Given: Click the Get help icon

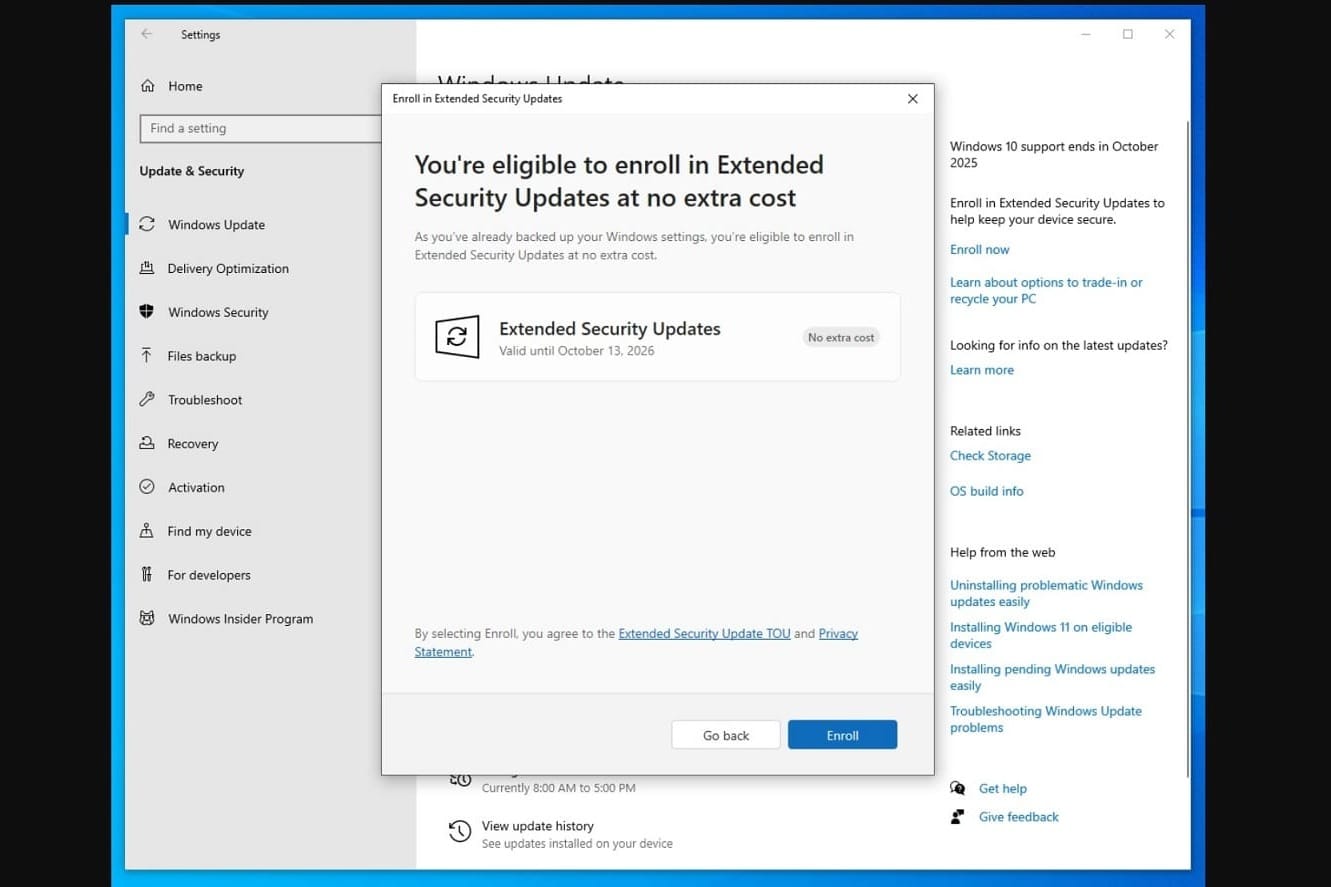Looking at the screenshot, I should pos(957,788).
